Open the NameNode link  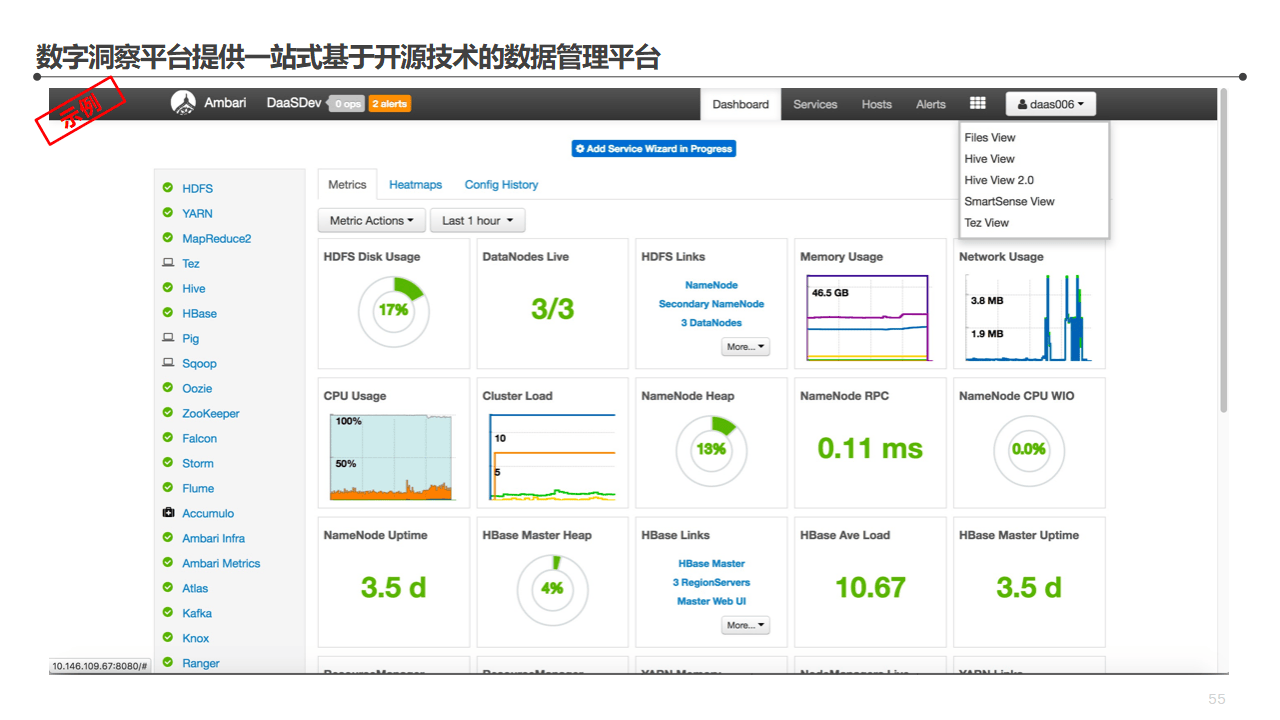pos(711,285)
